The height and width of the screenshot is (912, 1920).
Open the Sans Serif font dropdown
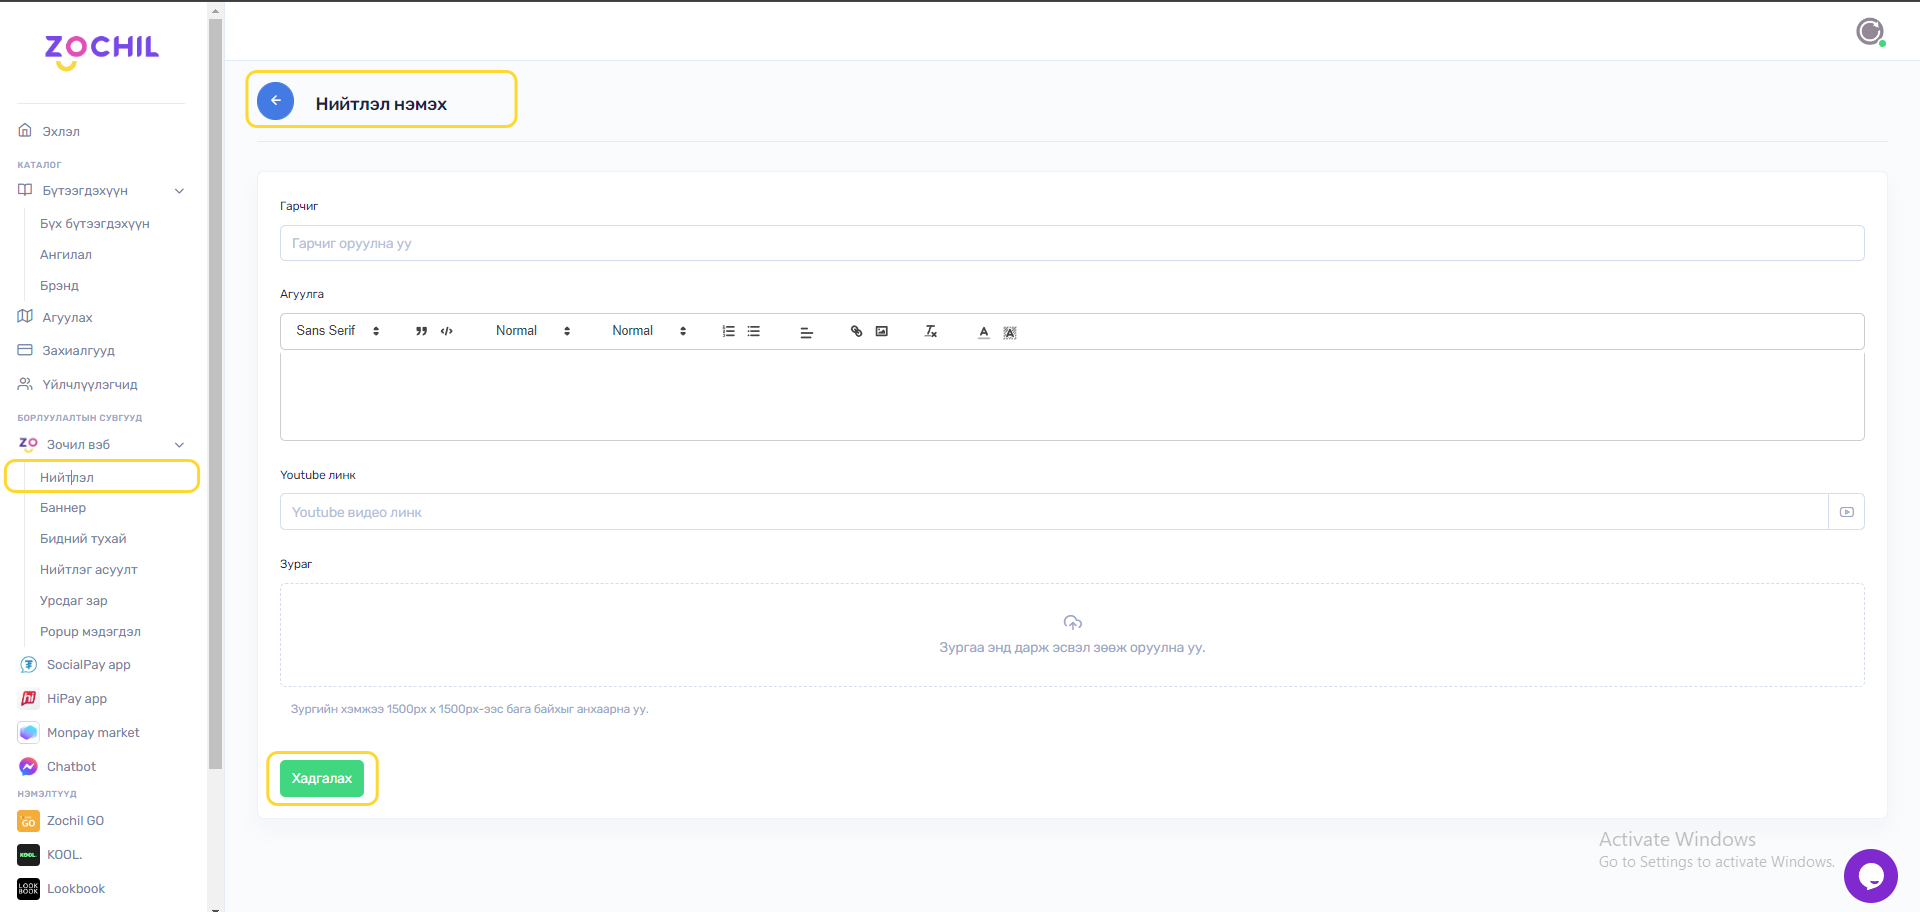pos(337,331)
